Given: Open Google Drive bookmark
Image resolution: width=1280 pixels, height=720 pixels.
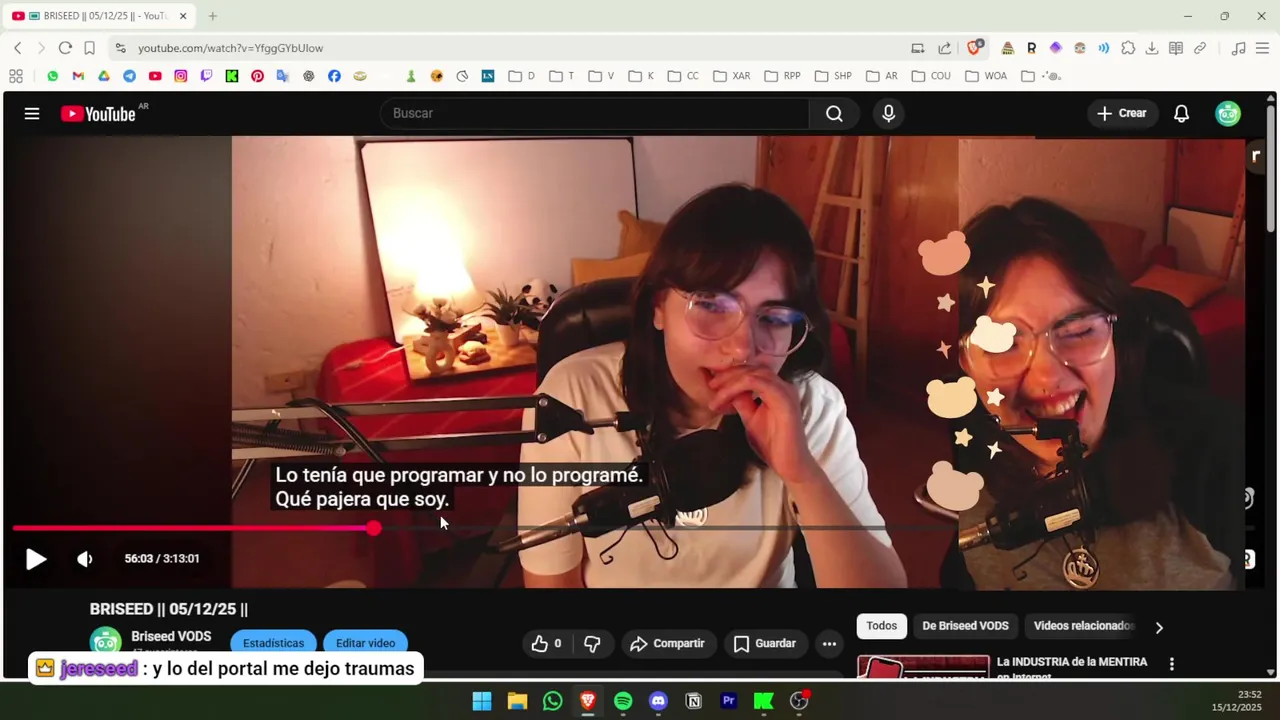Looking at the screenshot, I should pyautogui.click(x=103, y=76).
